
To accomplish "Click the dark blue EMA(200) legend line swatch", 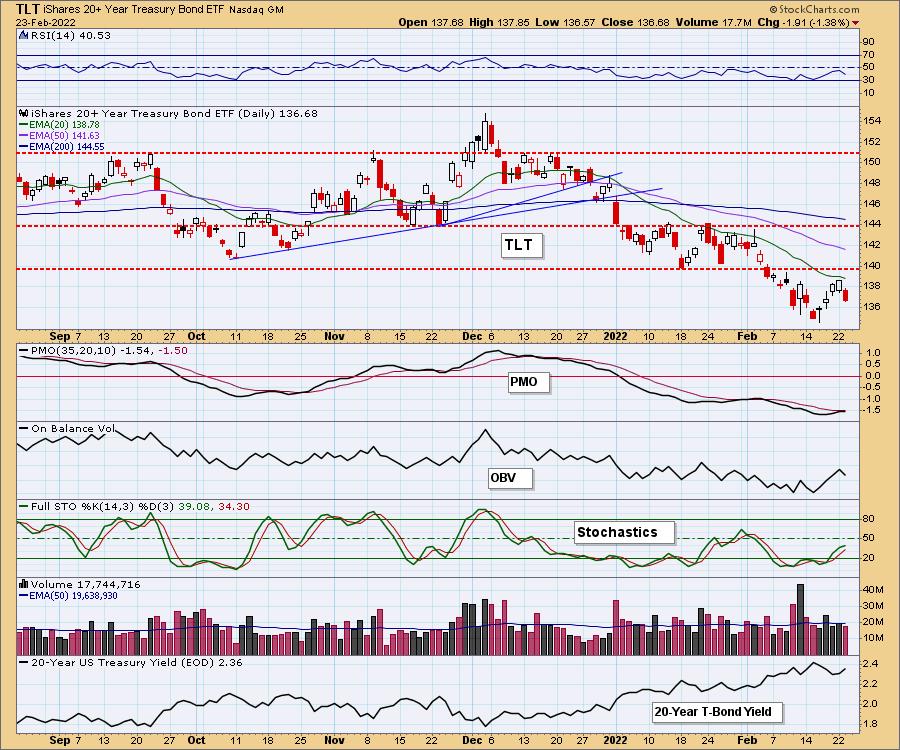I will pyautogui.click(x=23, y=147).
